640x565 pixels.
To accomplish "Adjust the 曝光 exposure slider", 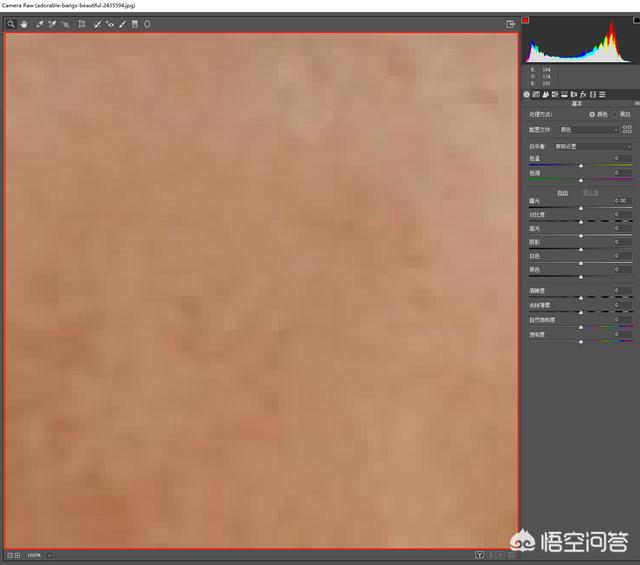I will (580, 208).
